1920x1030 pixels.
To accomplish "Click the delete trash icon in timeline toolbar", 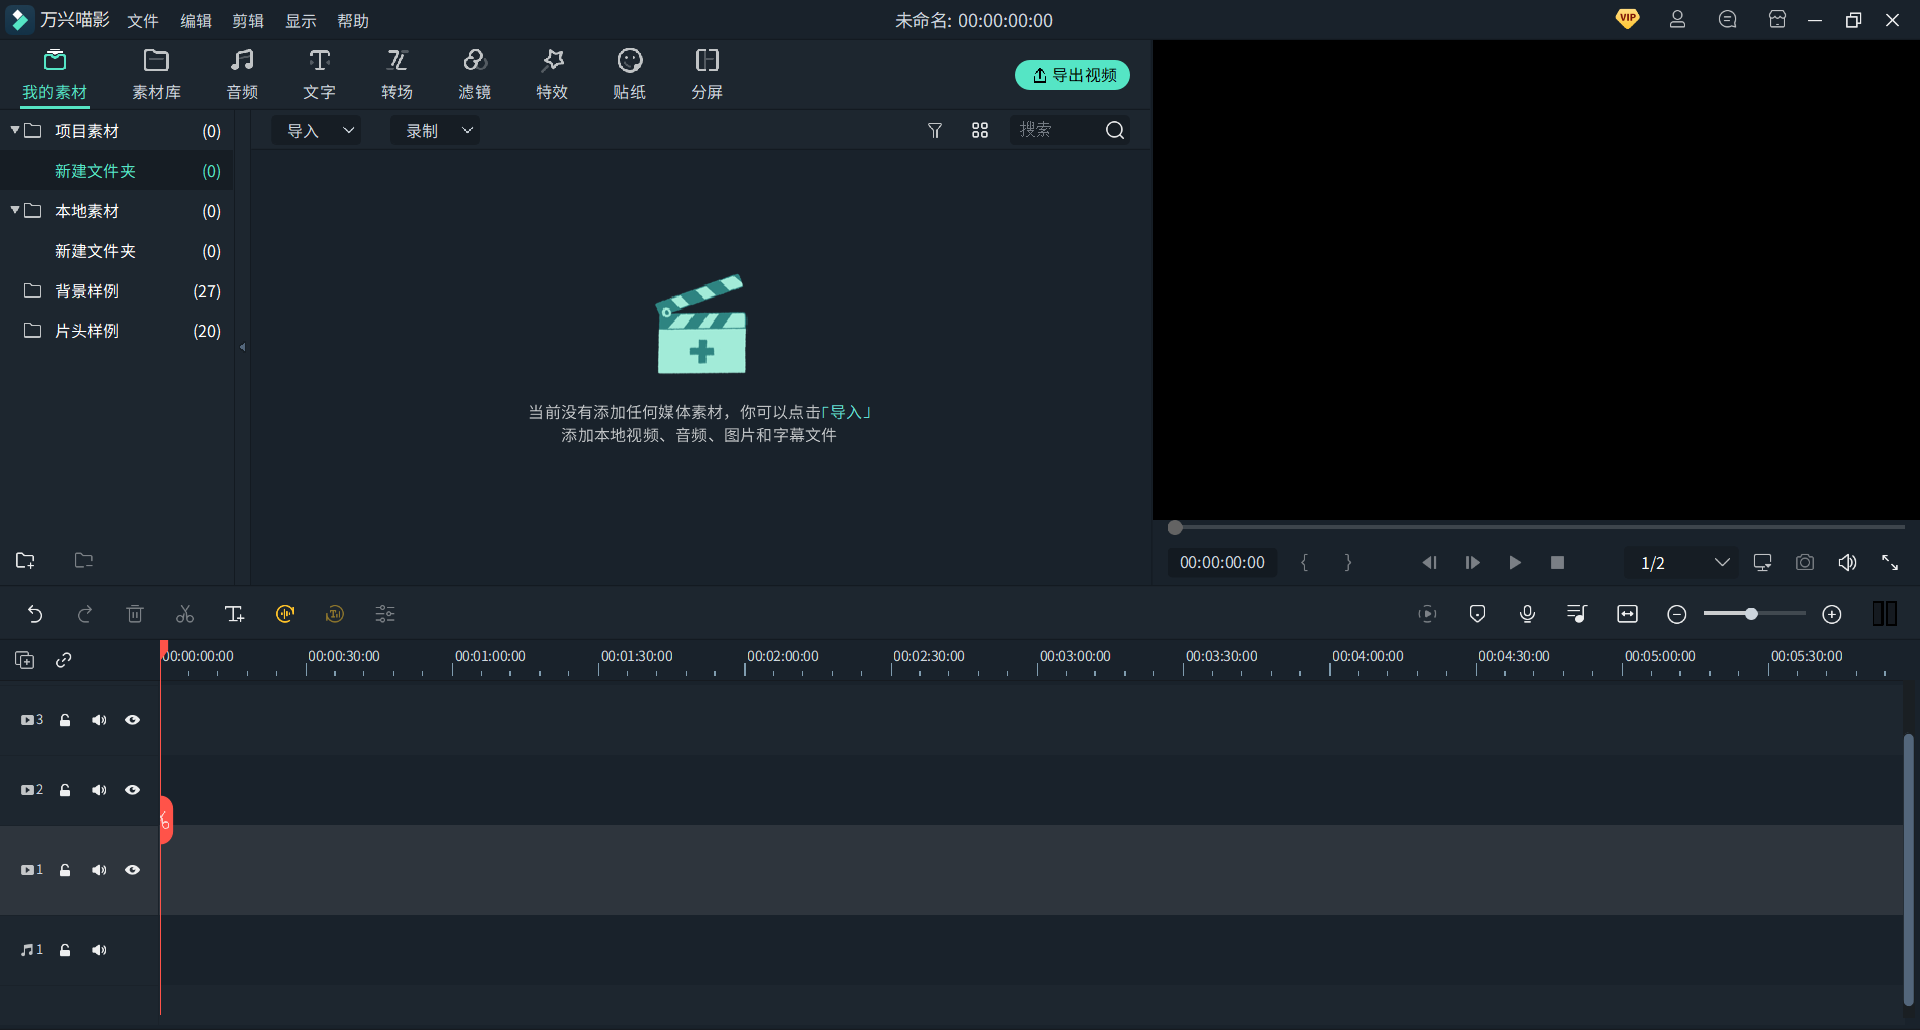I will pos(135,614).
